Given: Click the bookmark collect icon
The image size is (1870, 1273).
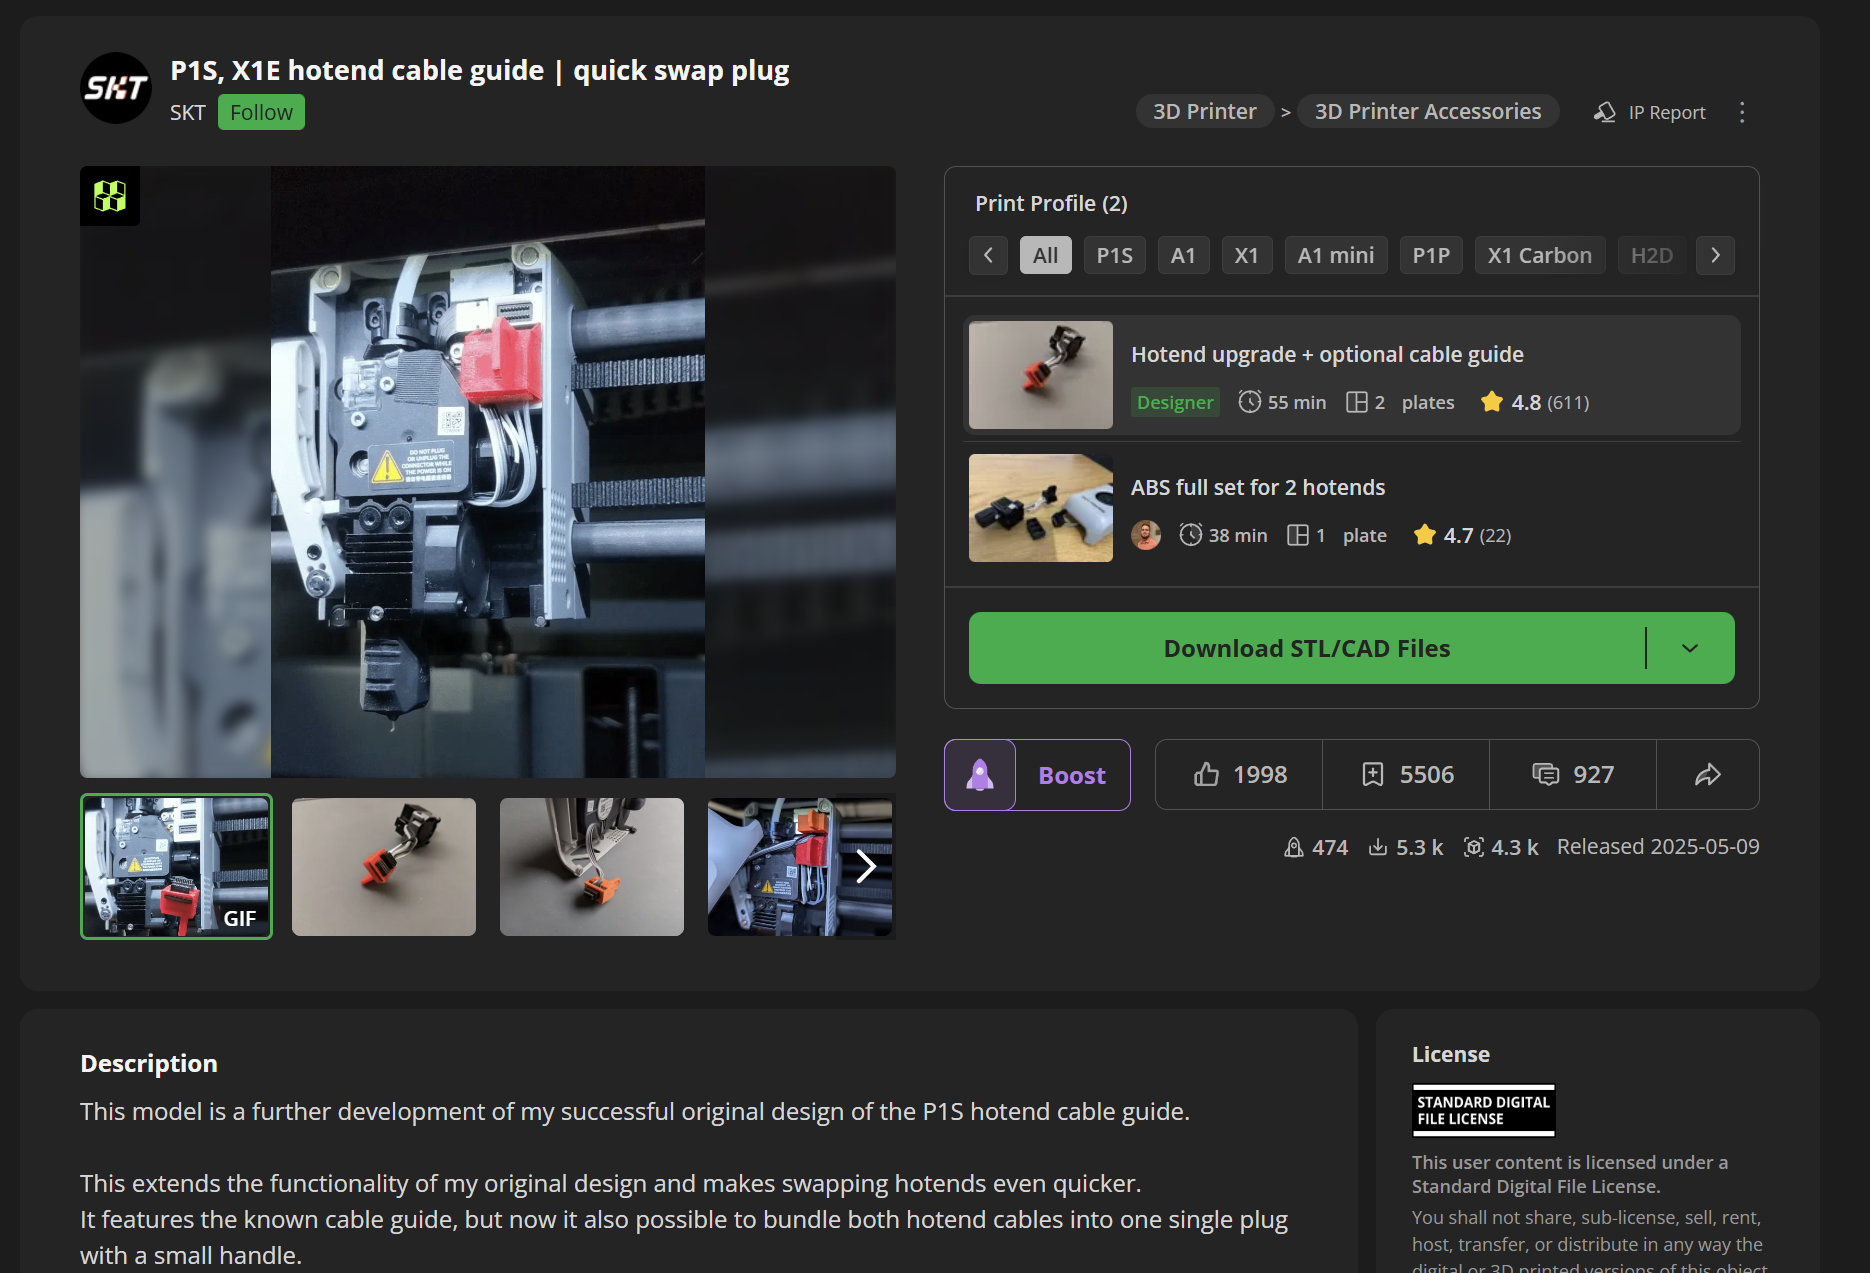Looking at the screenshot, I should [1373, 774].
